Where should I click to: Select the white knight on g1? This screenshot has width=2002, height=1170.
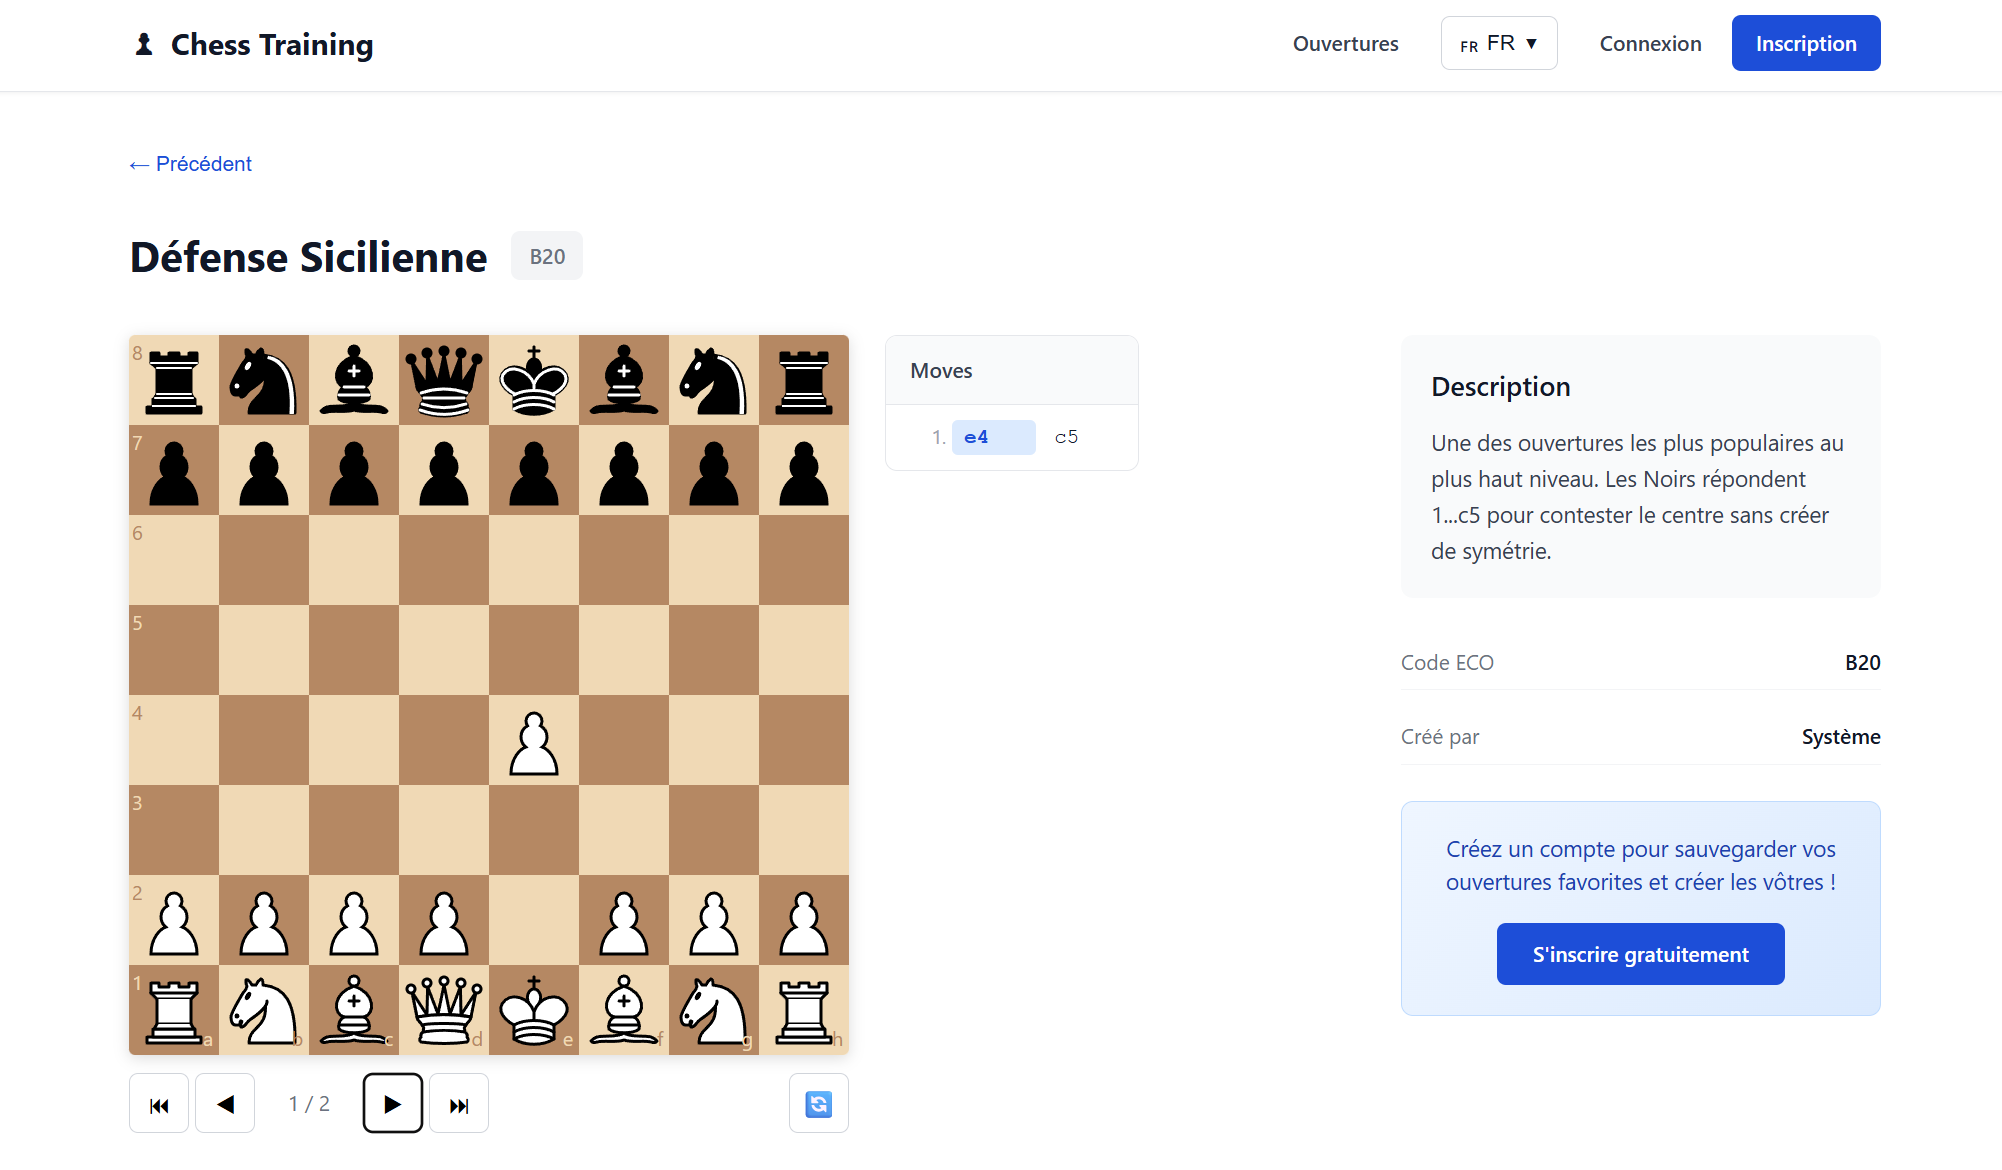[x=714, y=1010]
